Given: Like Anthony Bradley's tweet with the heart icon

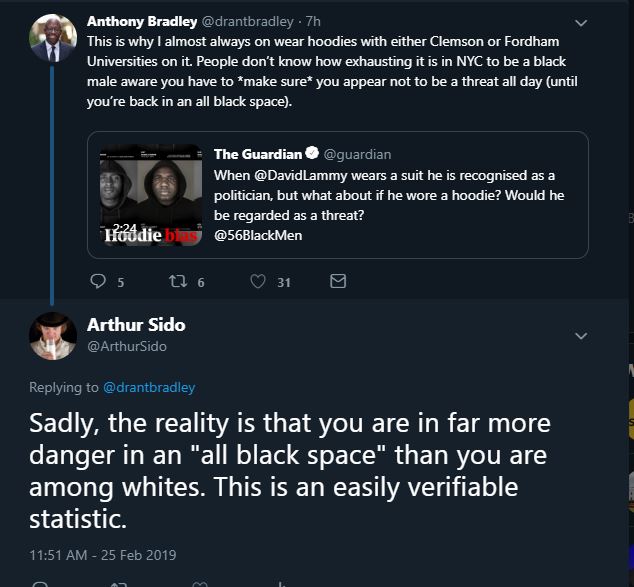Looking at the screenshot, I should point(258,281).
